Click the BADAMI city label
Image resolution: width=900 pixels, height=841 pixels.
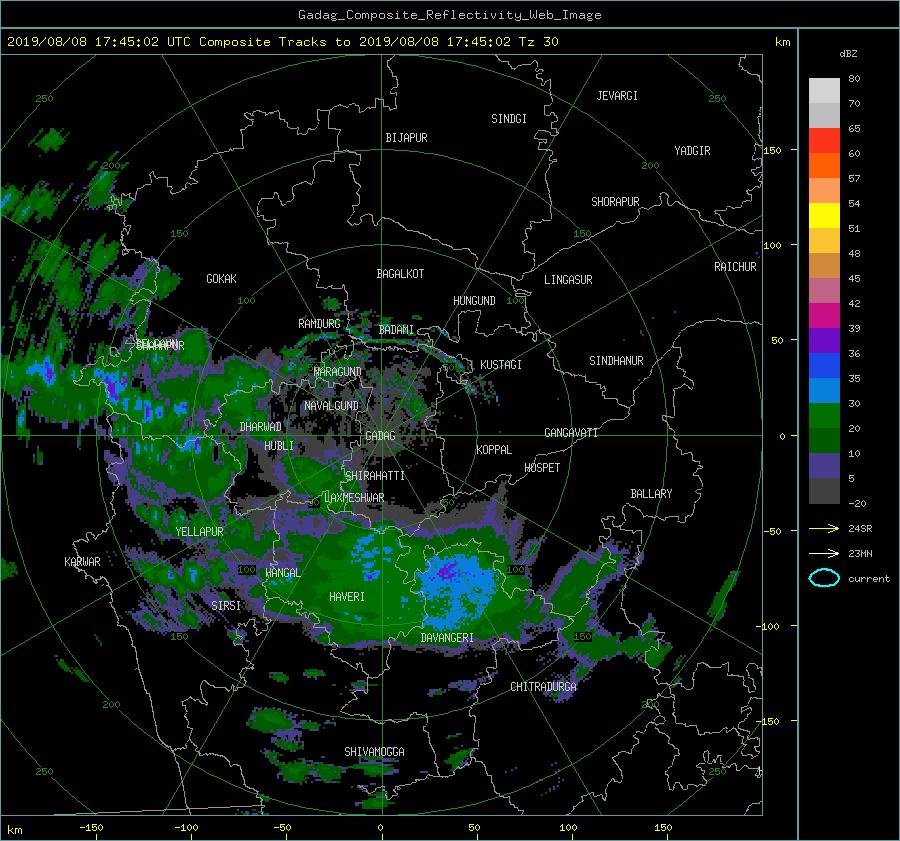coord(396,330)
